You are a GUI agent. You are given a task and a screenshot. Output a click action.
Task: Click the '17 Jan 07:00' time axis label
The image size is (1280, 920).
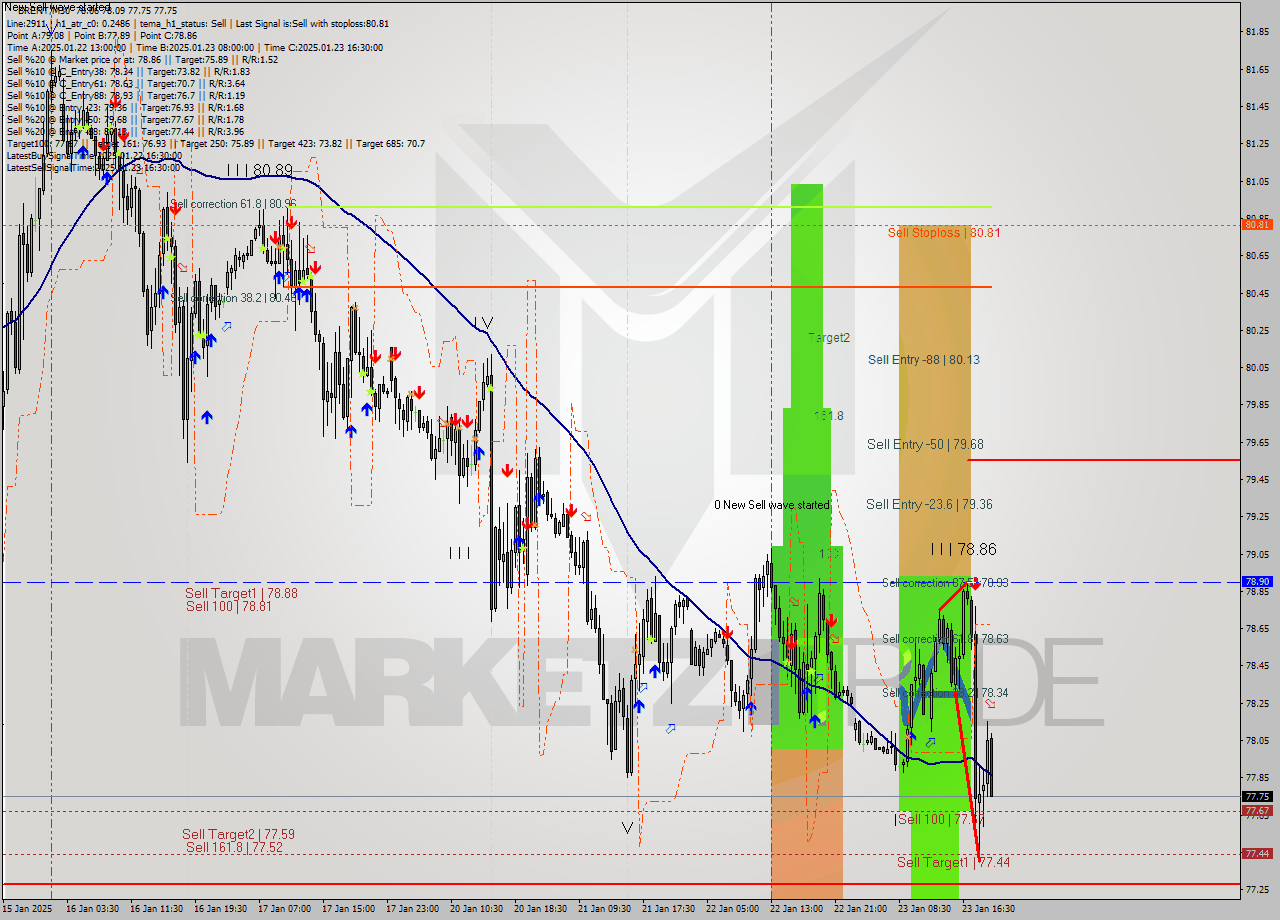pyautogui.click(x=285, y=909)
